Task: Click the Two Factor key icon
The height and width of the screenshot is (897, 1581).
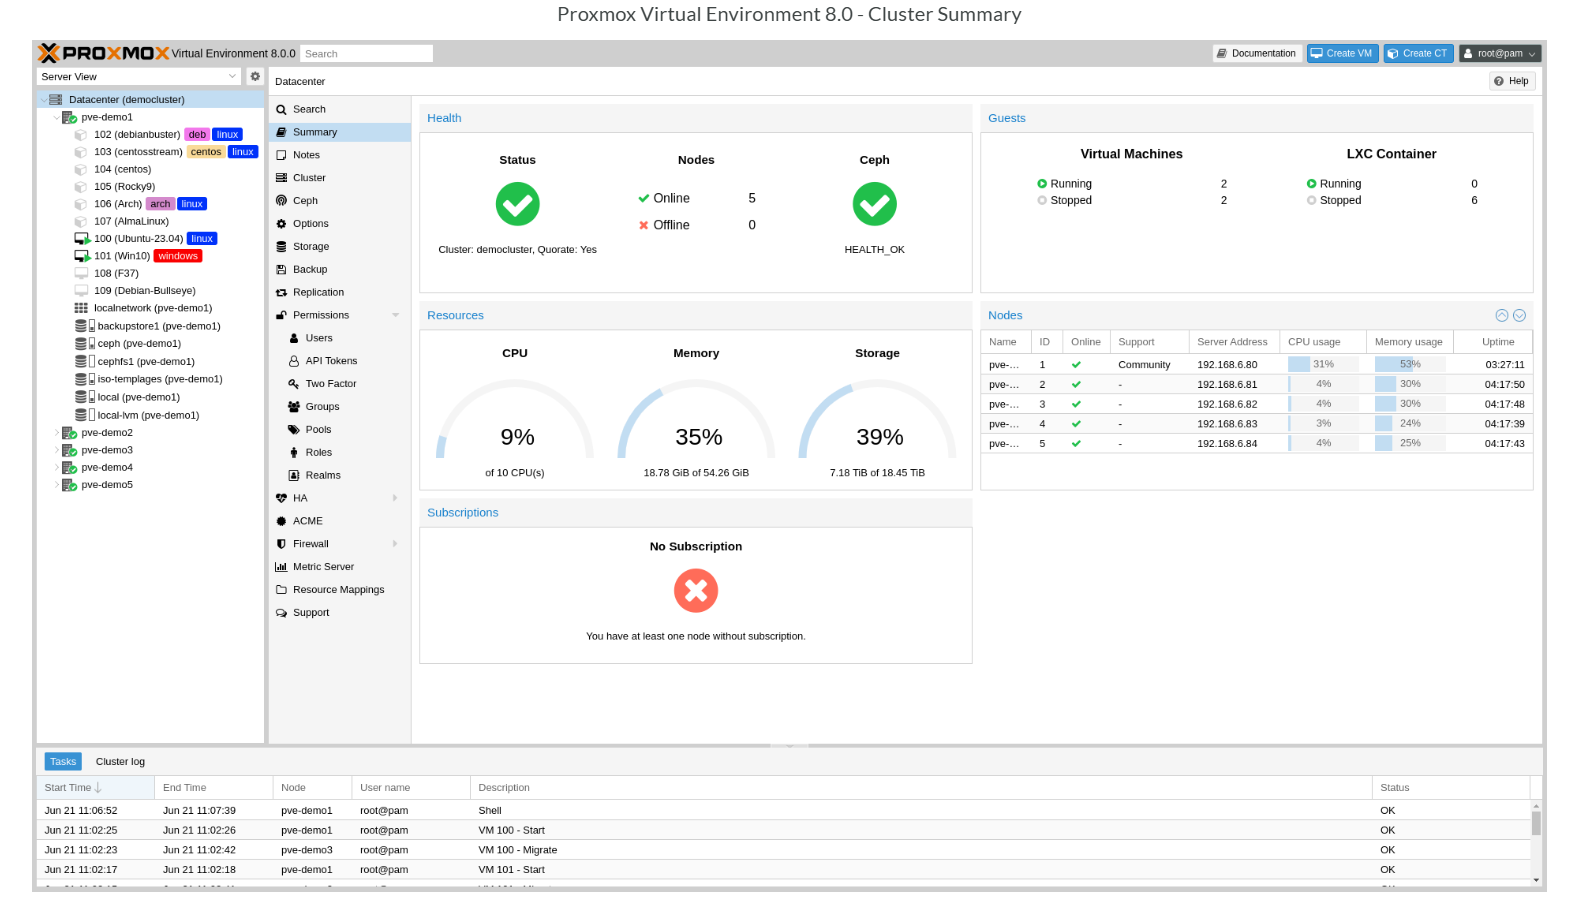Action: pos(294,384)
